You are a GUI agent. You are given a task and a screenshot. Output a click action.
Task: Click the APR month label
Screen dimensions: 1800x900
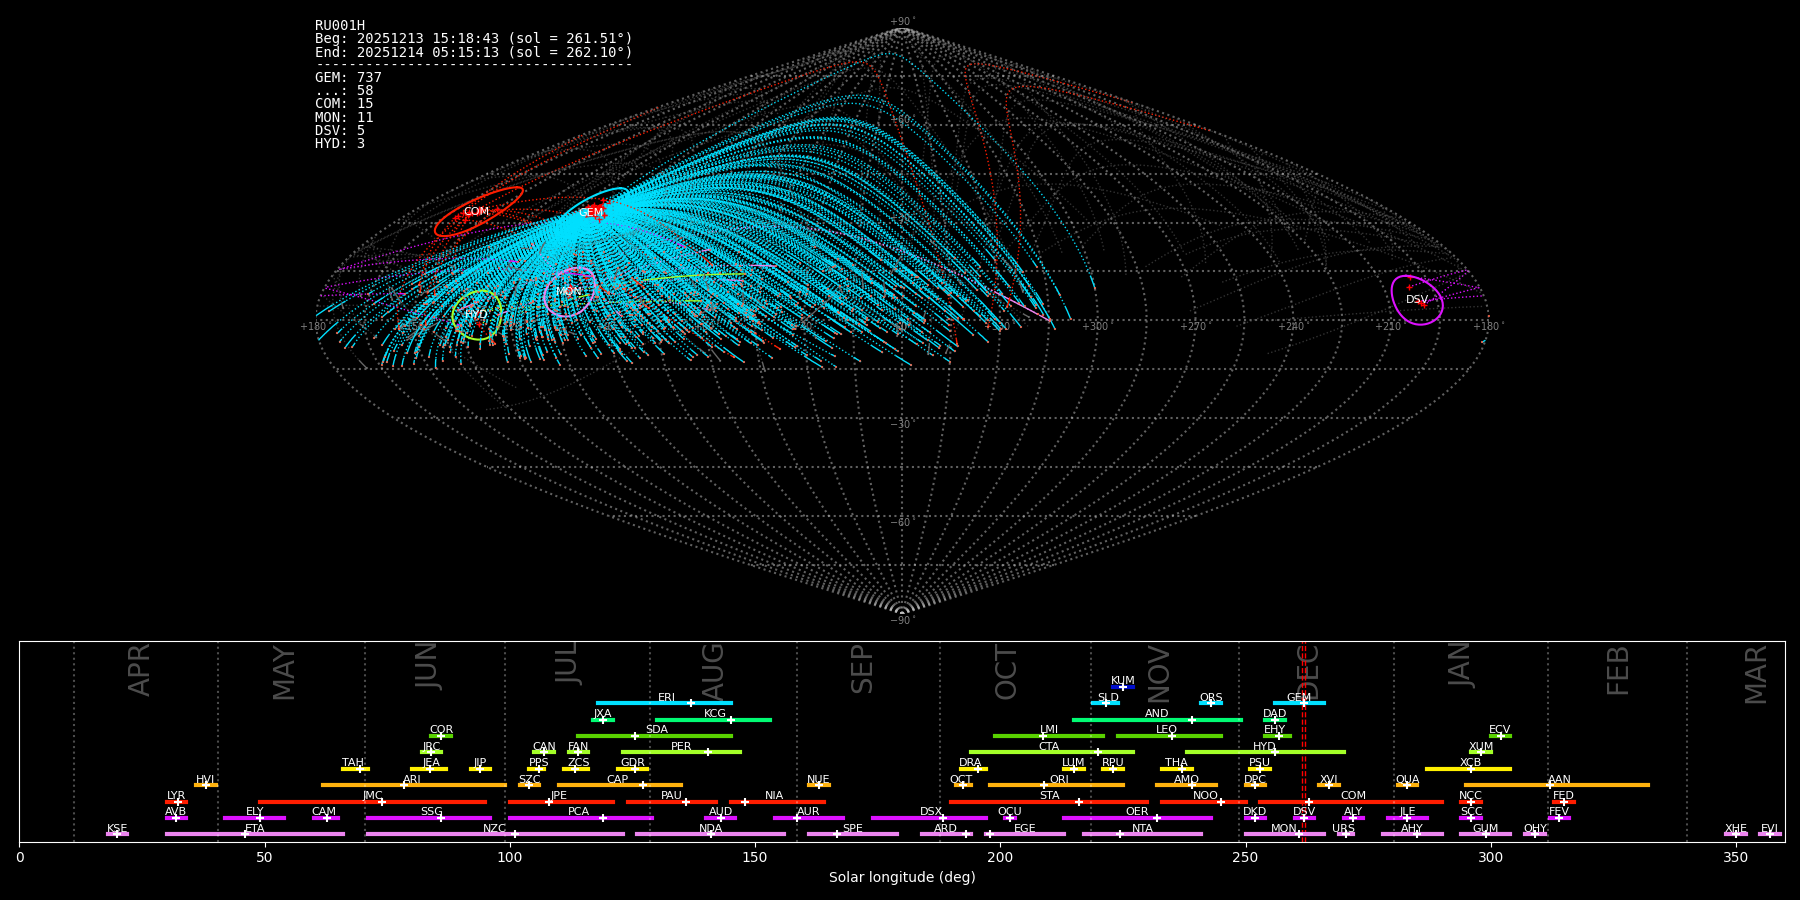pyautogui.click(x=139, y=670)
